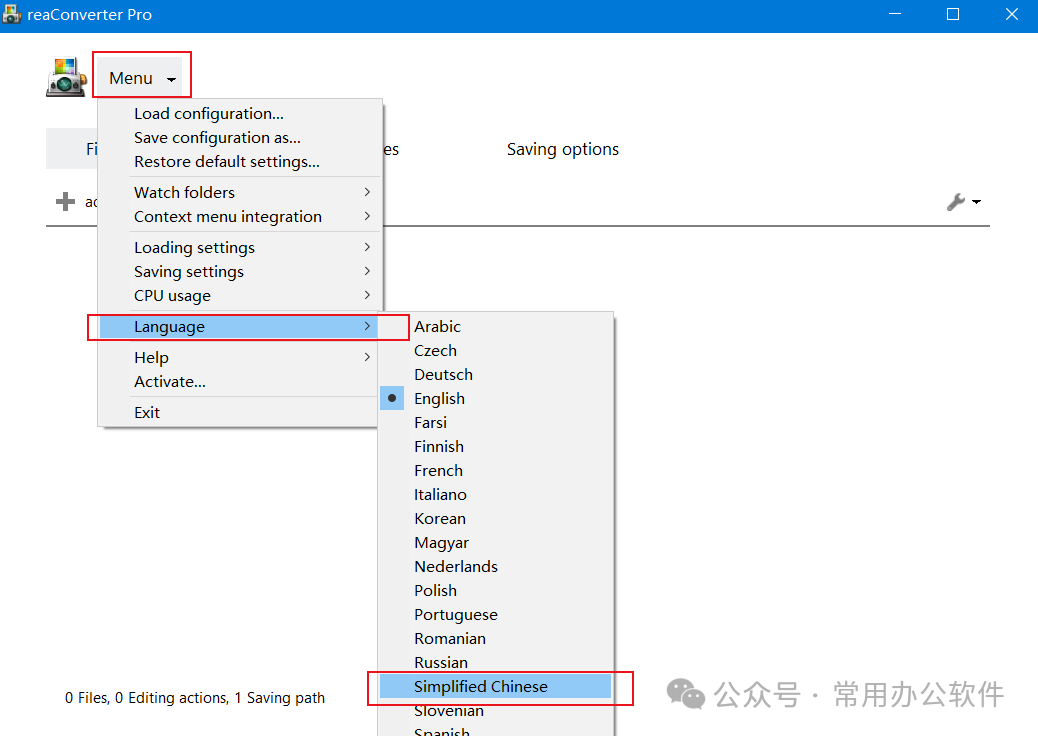Choose Exit from the menu
The height and width of the screenshot is (737, 1038).
point(147,413)
